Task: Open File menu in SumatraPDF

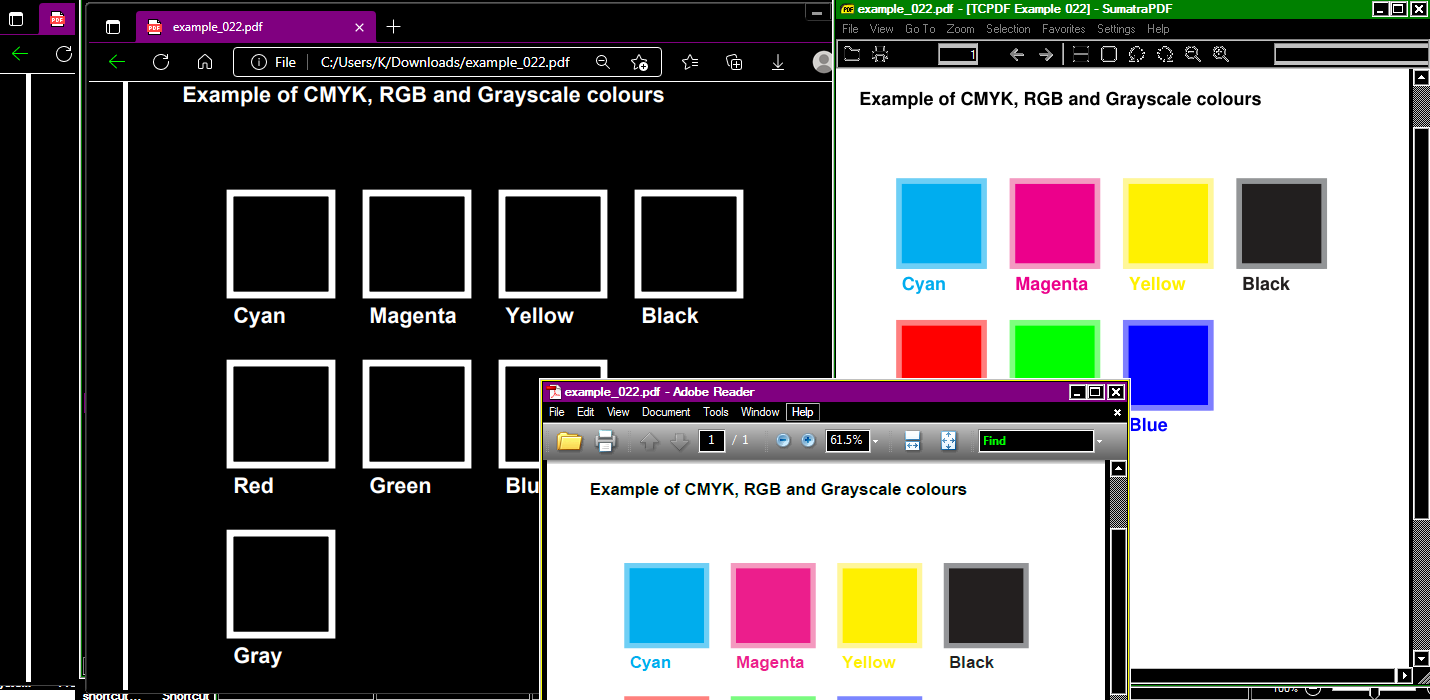Action: (x=850, y=29)
